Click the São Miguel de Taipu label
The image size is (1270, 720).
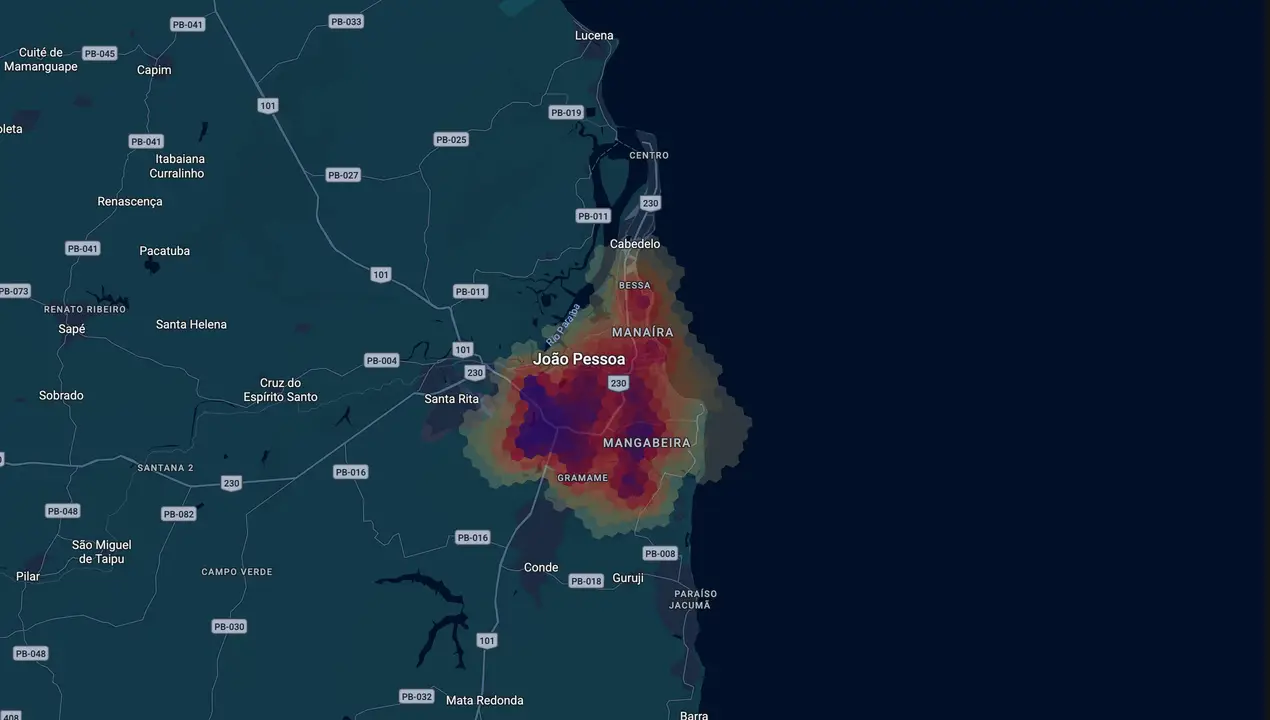[x=101, y=552]
